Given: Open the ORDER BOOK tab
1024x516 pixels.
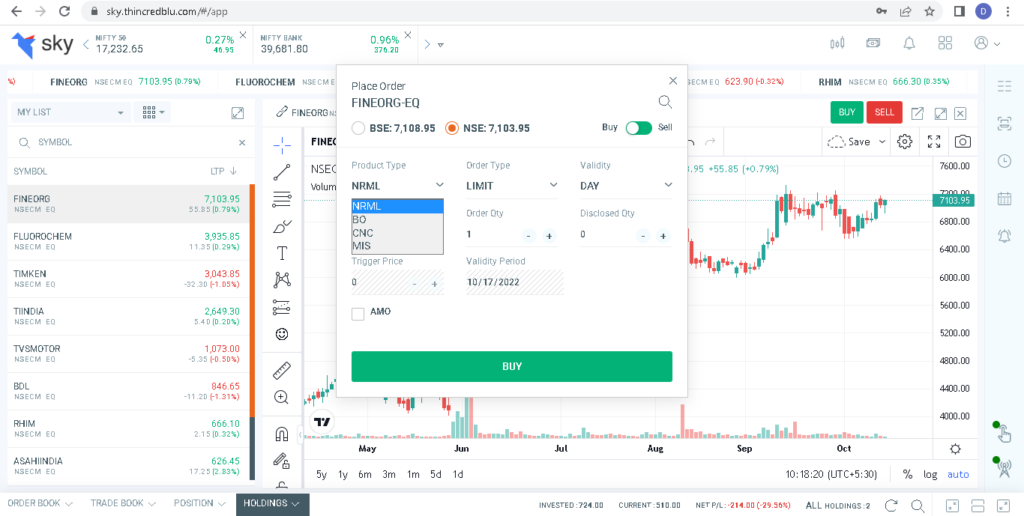Looking at the screenshot, I should click(x=40, y=504).
